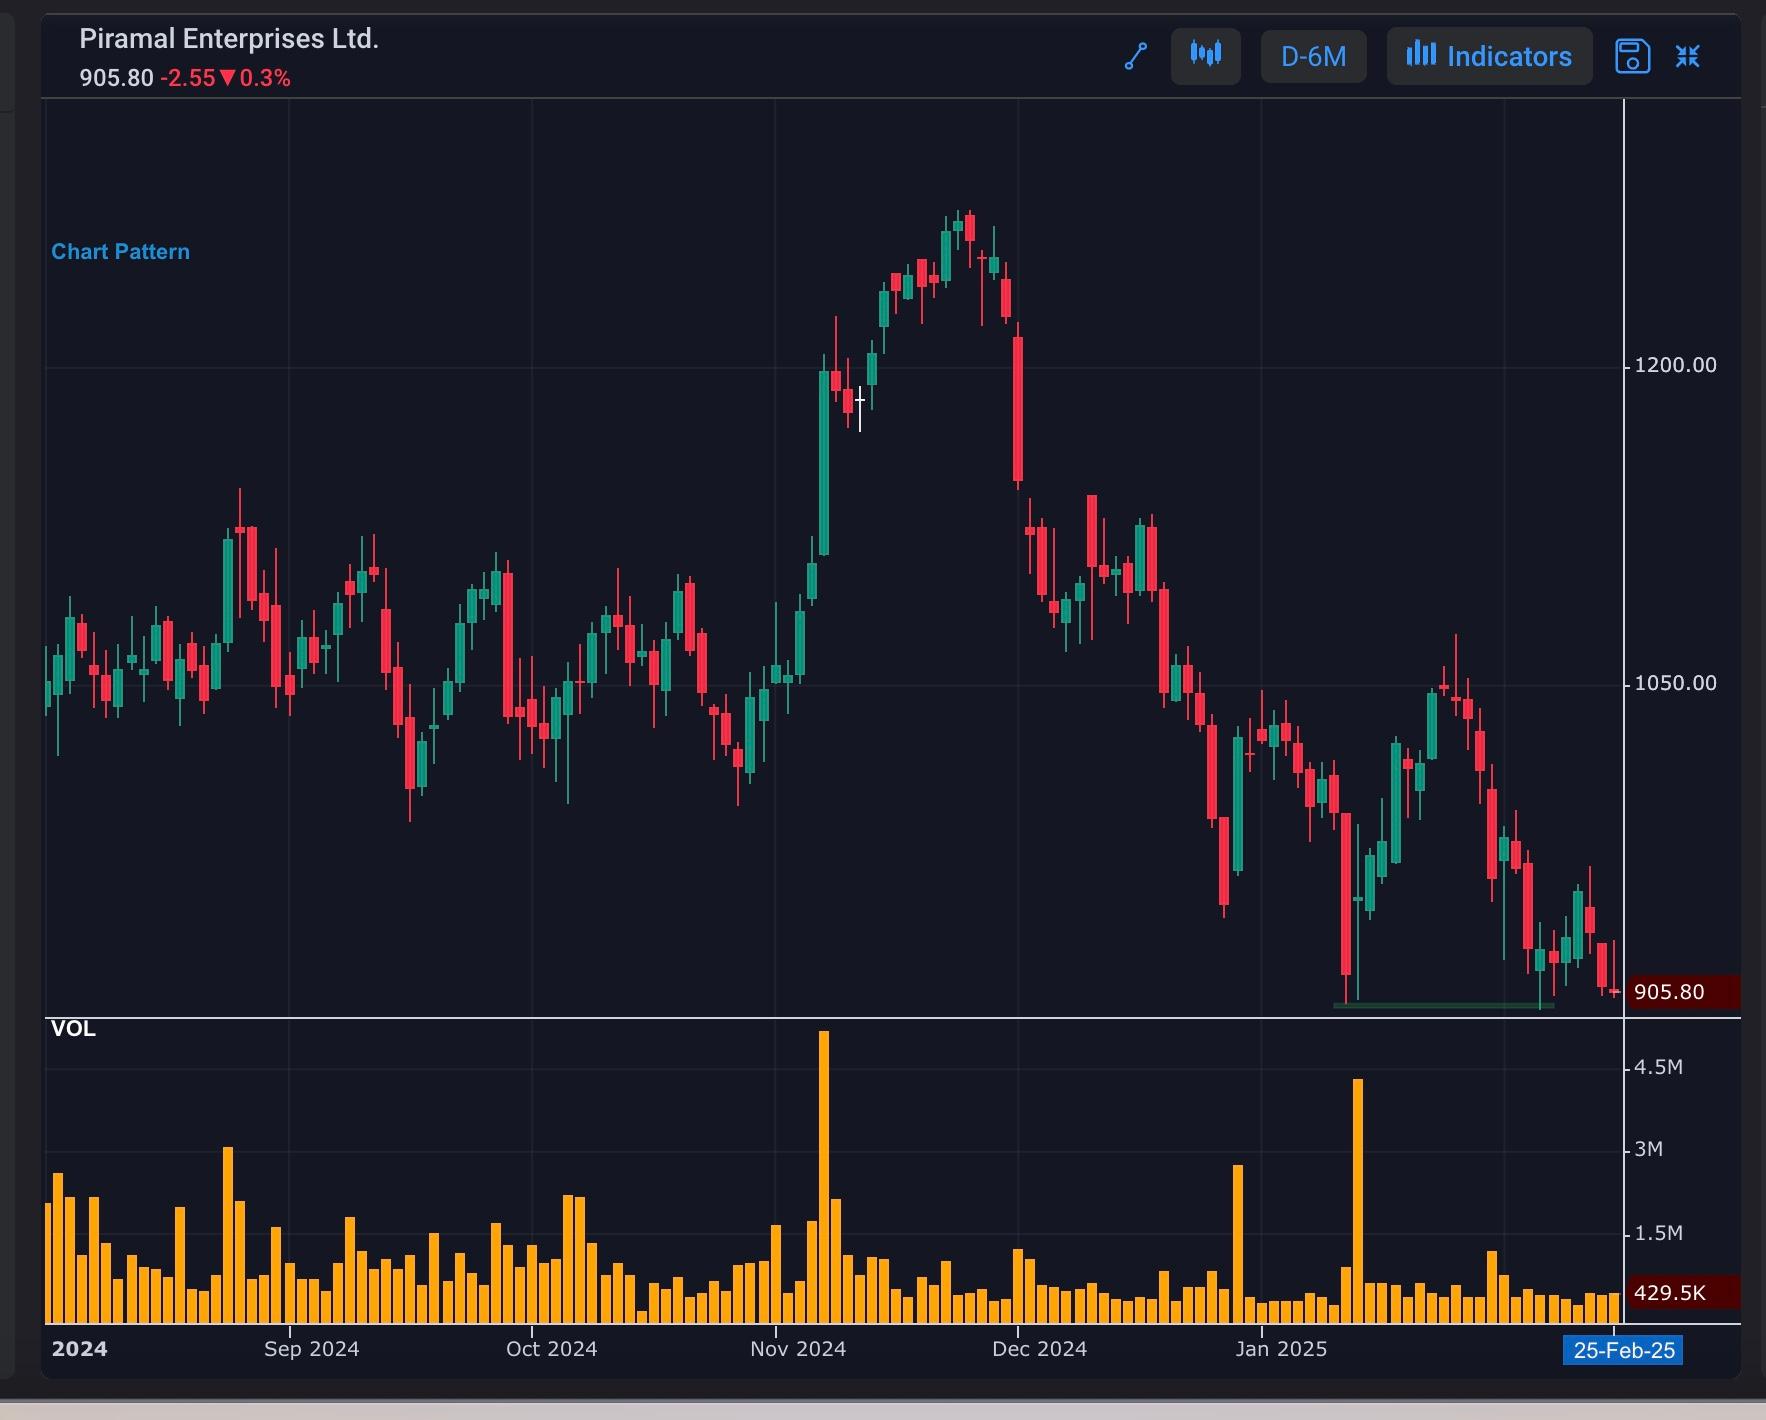
Task: Click the Sep 2024 time axis label
Action: point(311,1349)
